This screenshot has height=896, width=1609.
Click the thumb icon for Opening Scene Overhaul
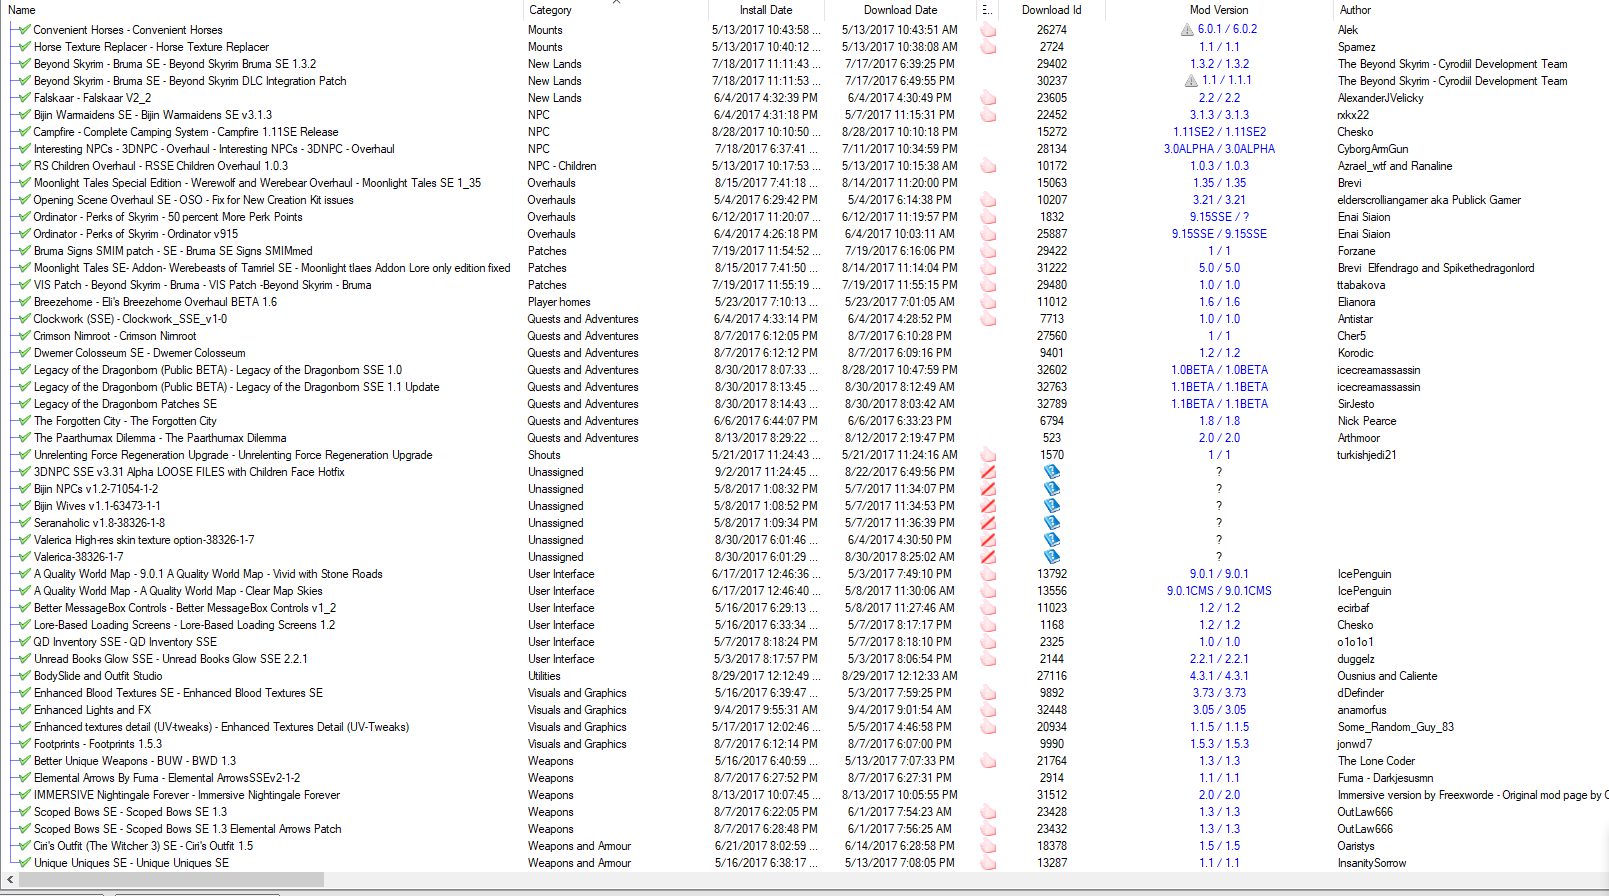coord(988,200)
